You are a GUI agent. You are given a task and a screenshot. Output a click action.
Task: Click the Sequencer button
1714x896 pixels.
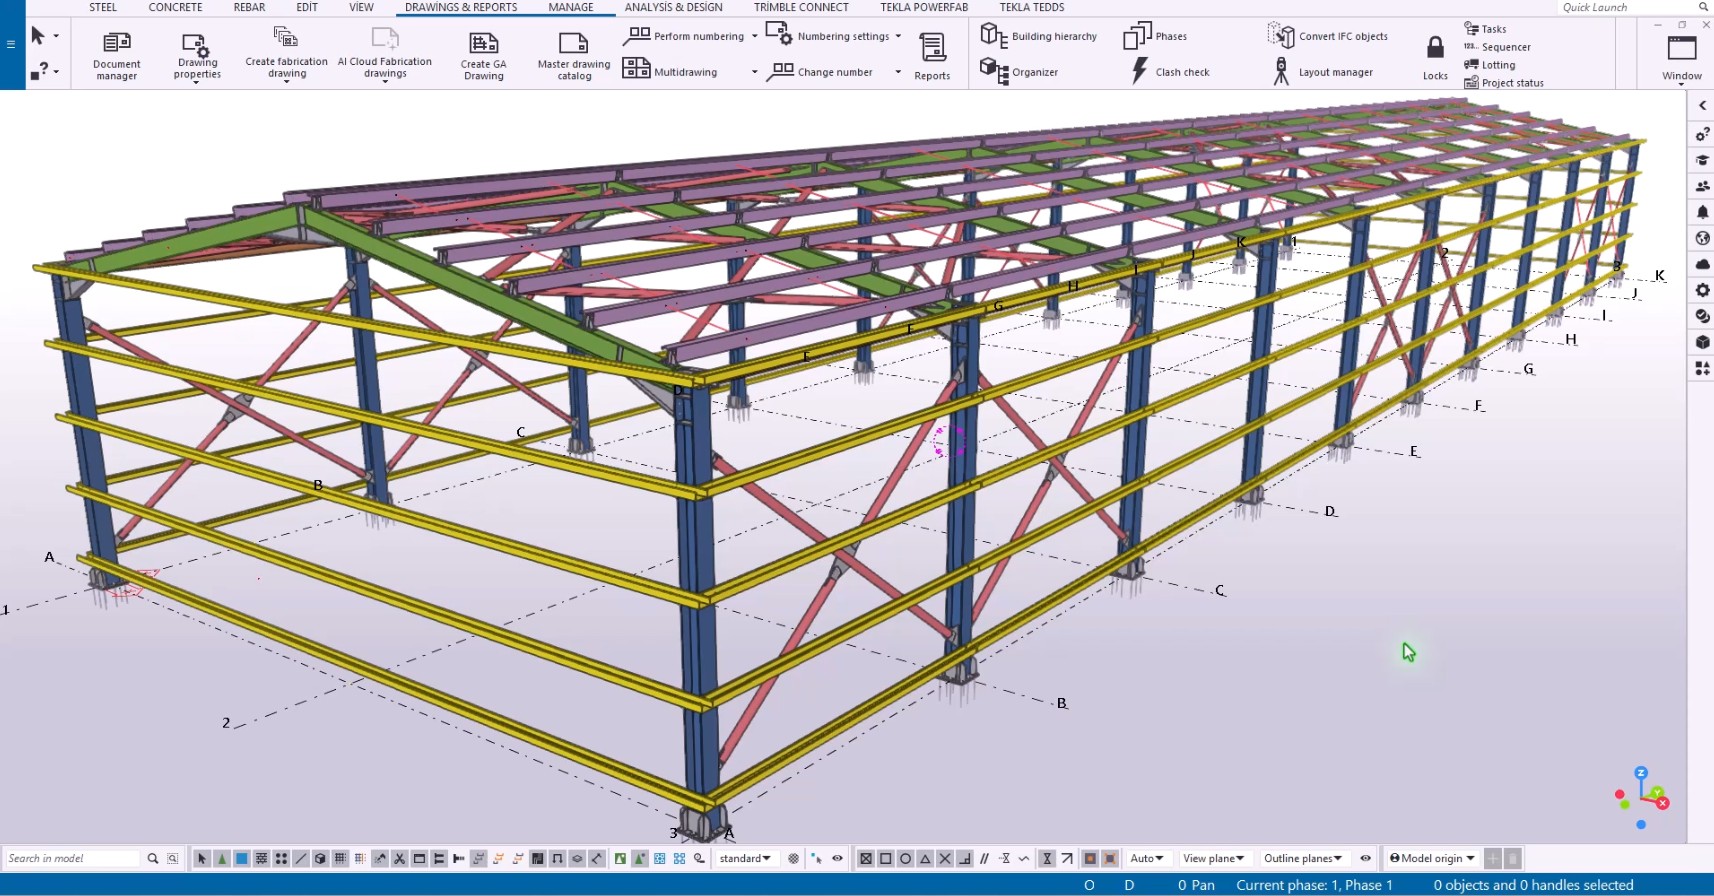click(x=1497, y=47)
